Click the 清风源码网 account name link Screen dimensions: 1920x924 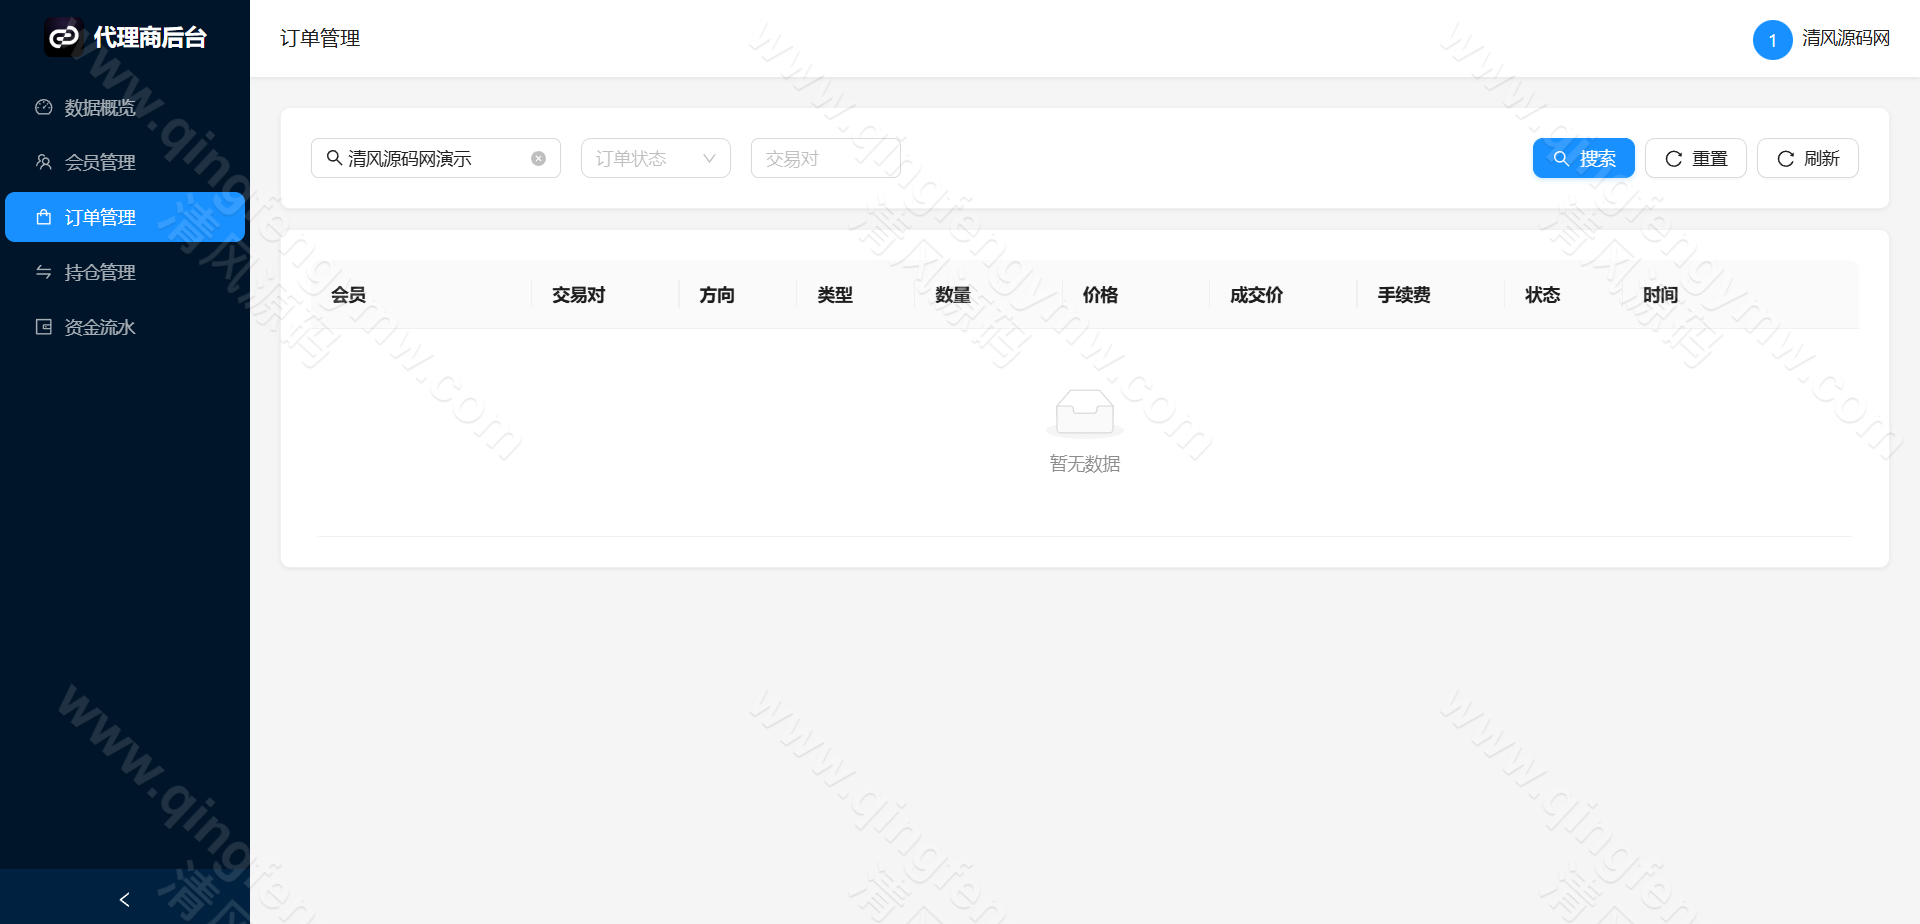pos(1846,39)
